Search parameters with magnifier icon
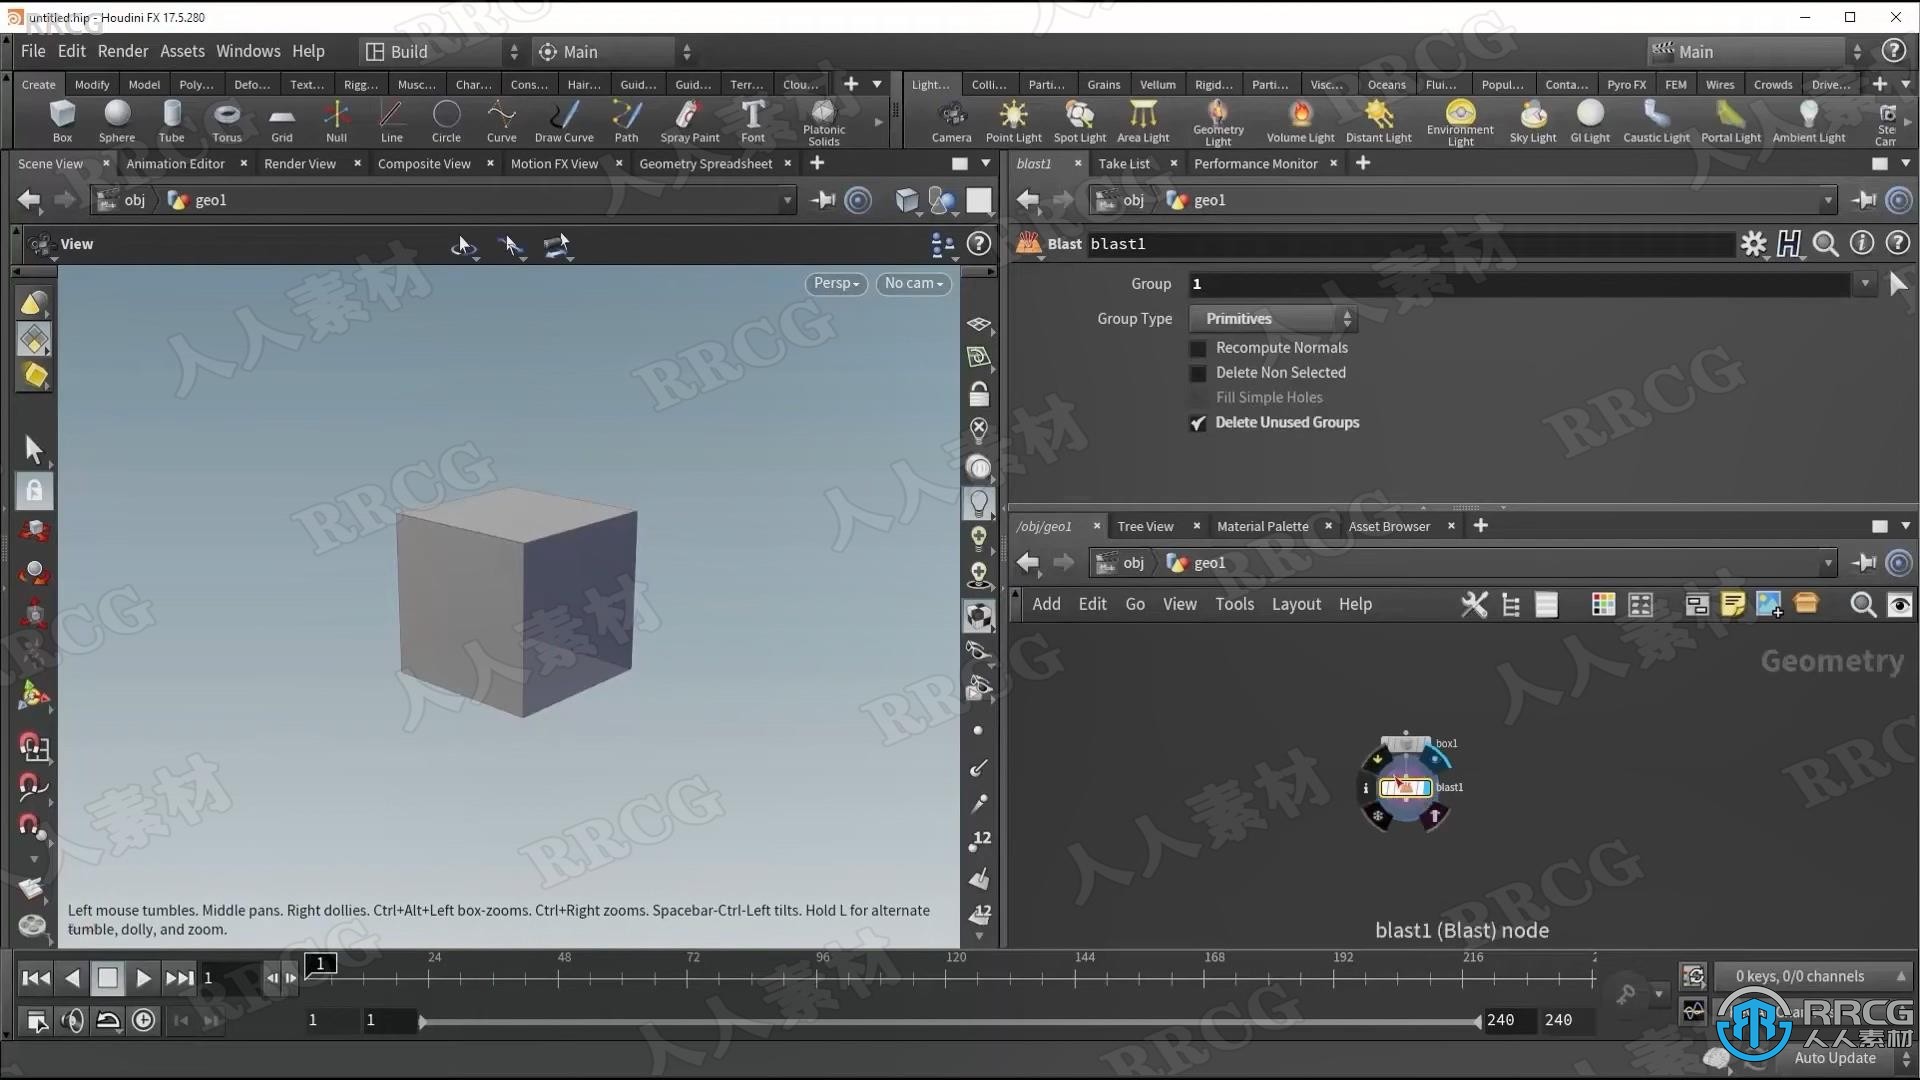 pos(1825,244)
